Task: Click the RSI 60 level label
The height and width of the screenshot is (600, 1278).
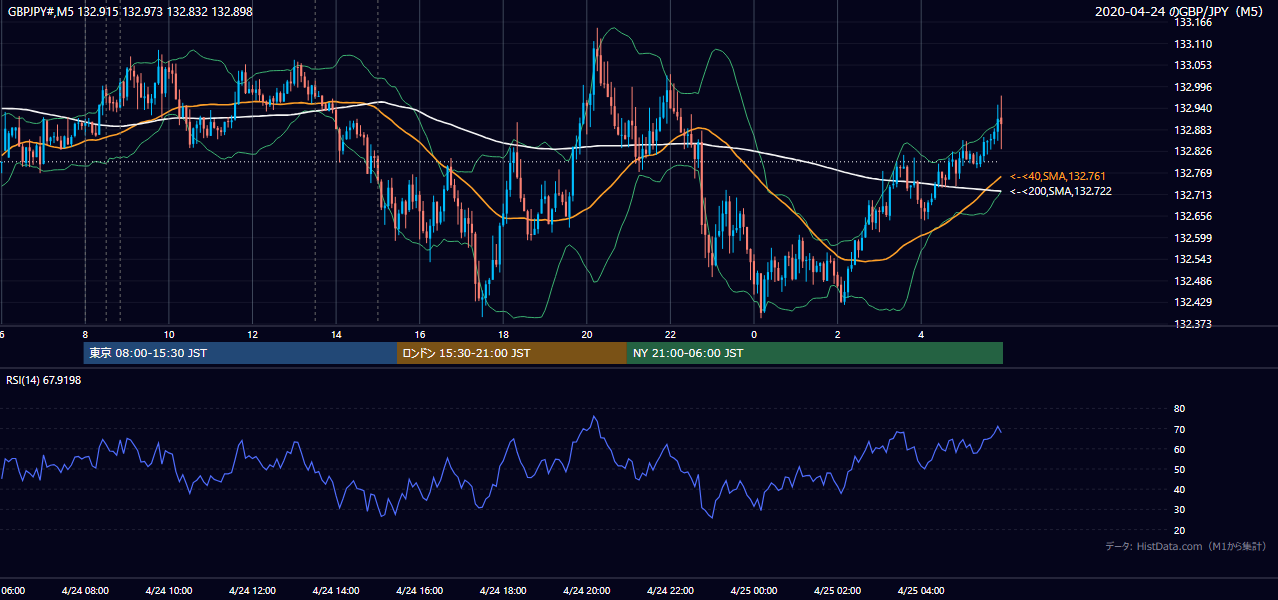Action: point(1179,449)
